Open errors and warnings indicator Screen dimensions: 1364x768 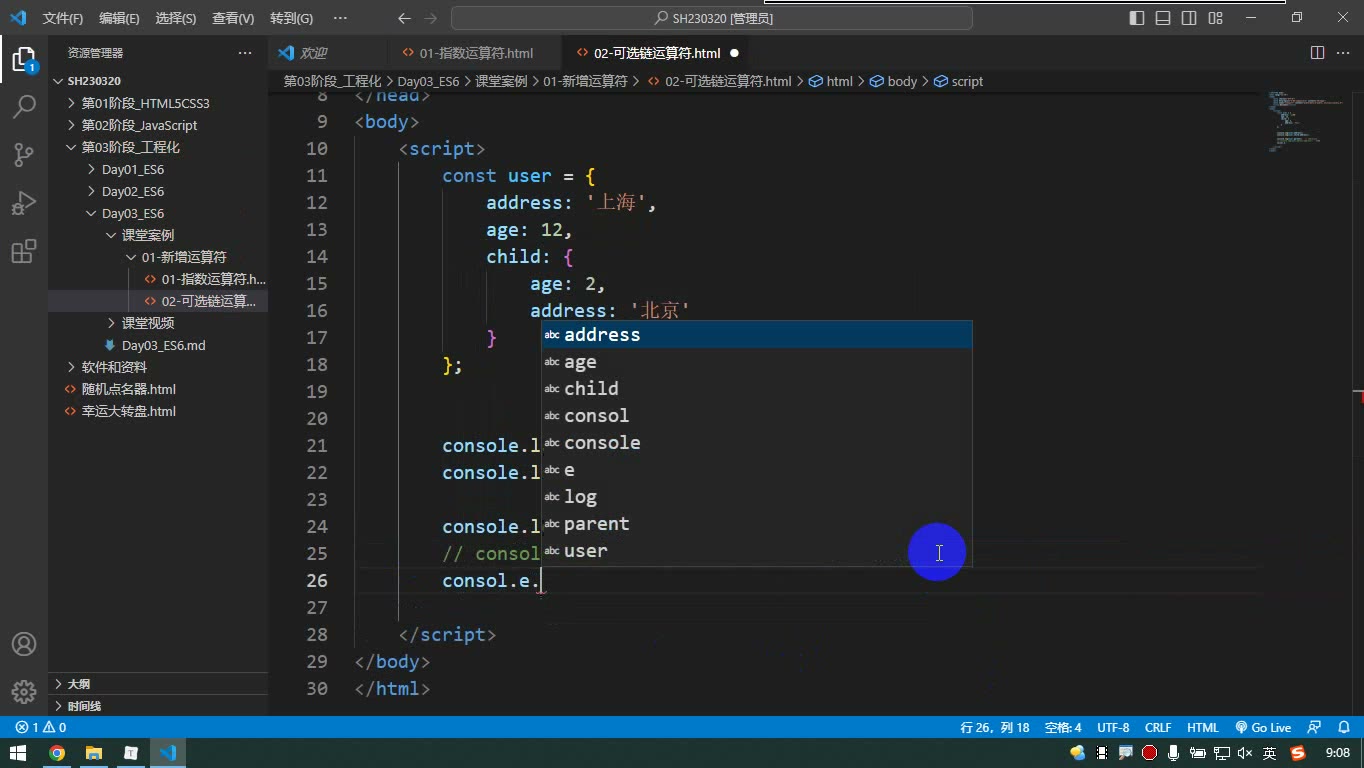[40, 728]
